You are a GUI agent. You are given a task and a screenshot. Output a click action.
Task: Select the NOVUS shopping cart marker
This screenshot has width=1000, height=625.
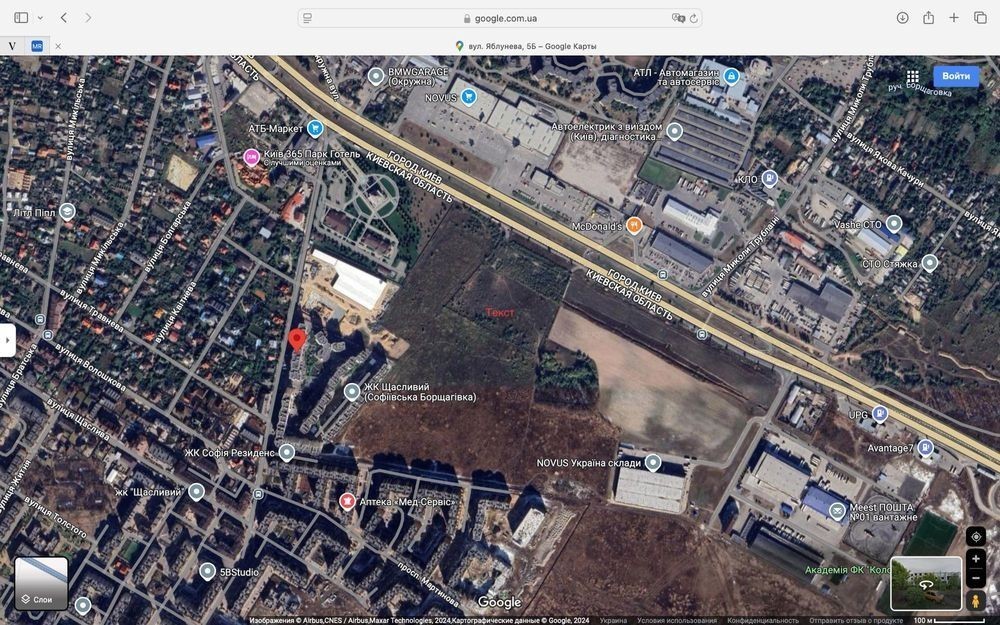point(468,97)
